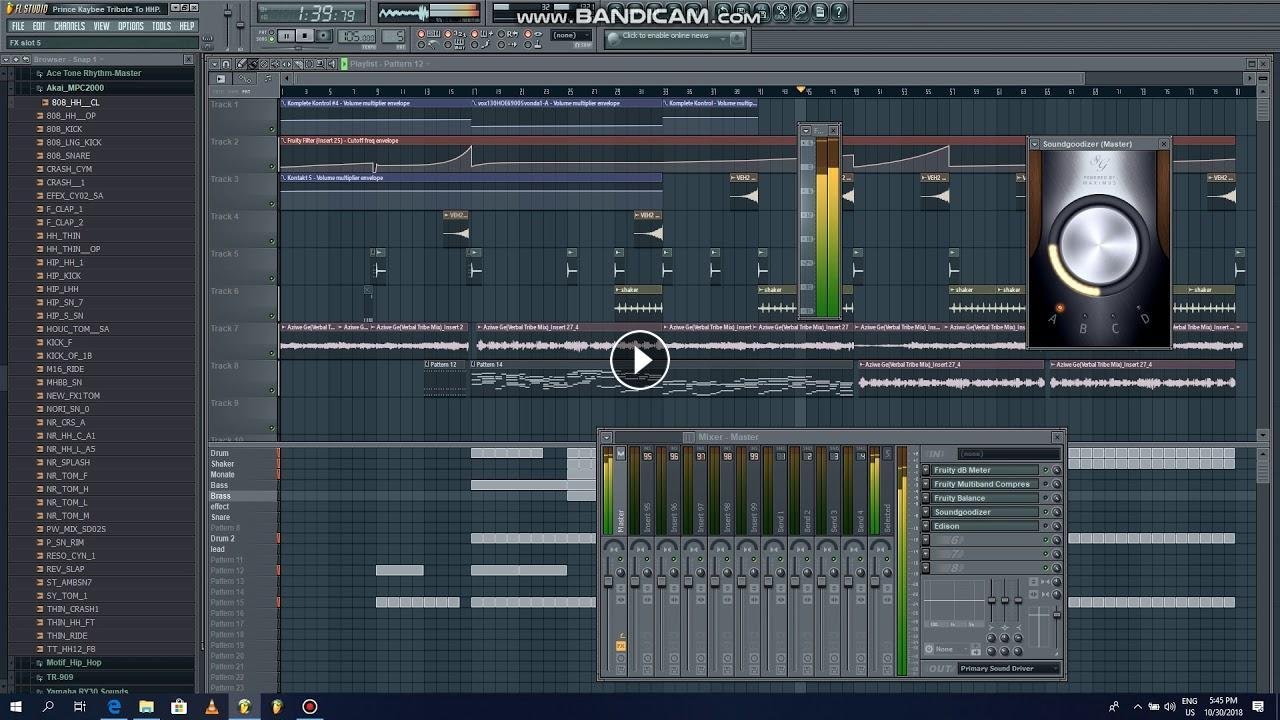Open the Primary Sound Driver output dropdown
1280x720 pixels.
click(1009, 668)
